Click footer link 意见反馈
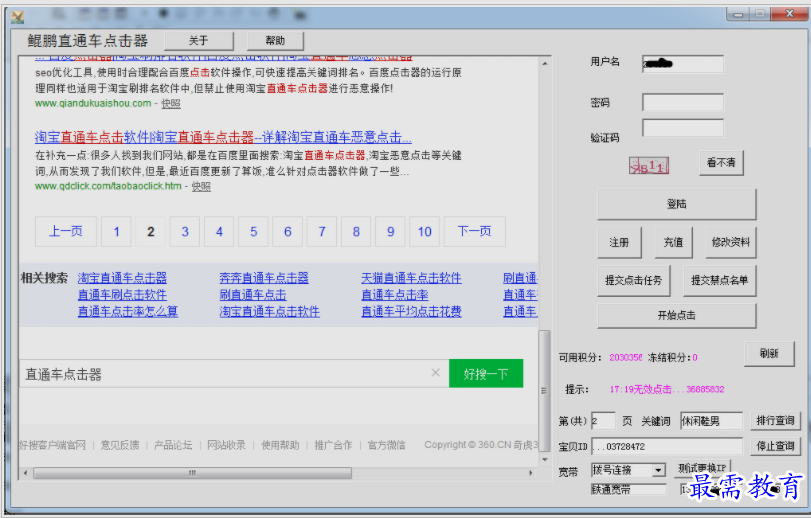811x518 pixels. click(x=120, y=445)
